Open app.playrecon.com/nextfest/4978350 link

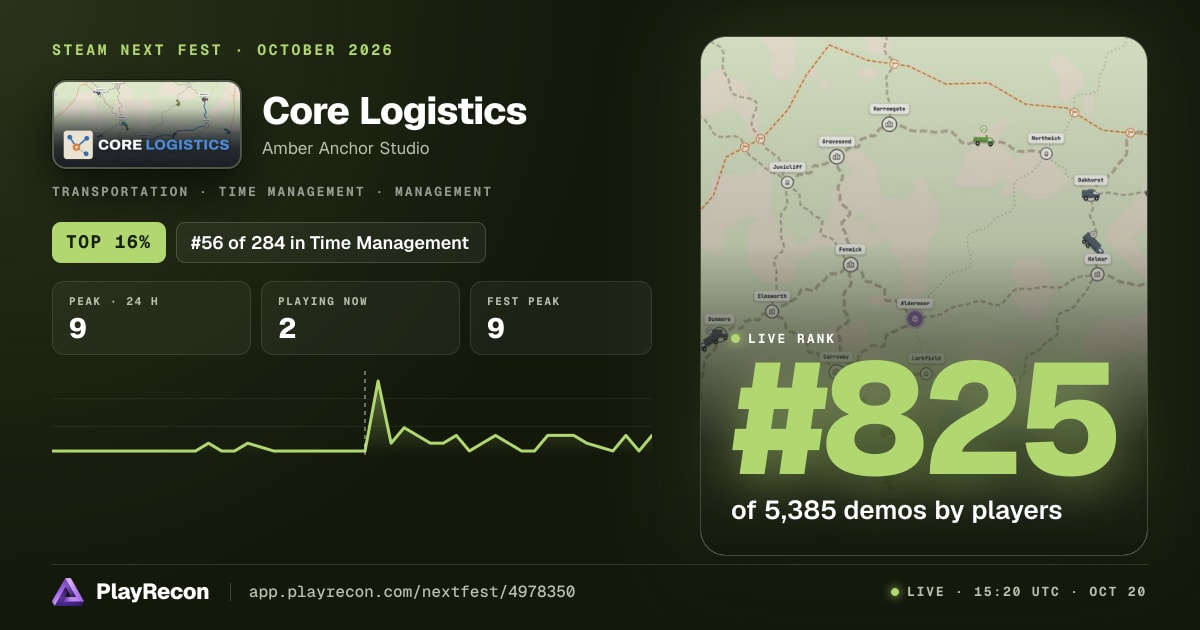pyautogui.click(x=411, y=592)
